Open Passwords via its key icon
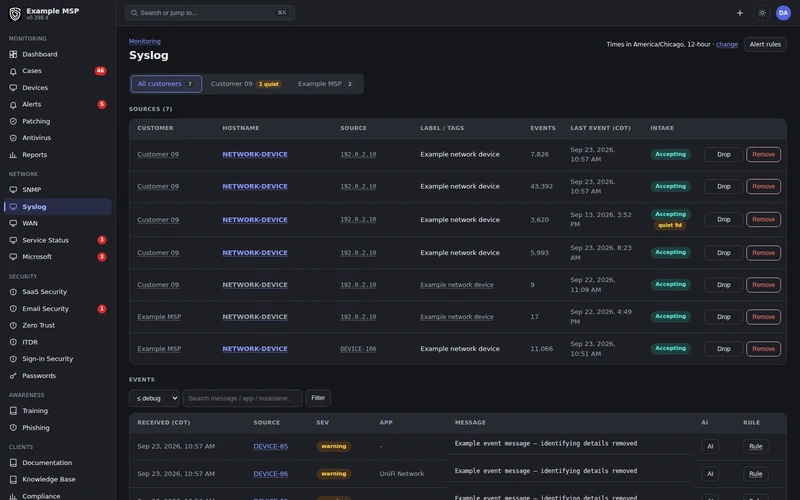Screen dimensions: 800x500 pyautogui.click(x=13, y=376)
